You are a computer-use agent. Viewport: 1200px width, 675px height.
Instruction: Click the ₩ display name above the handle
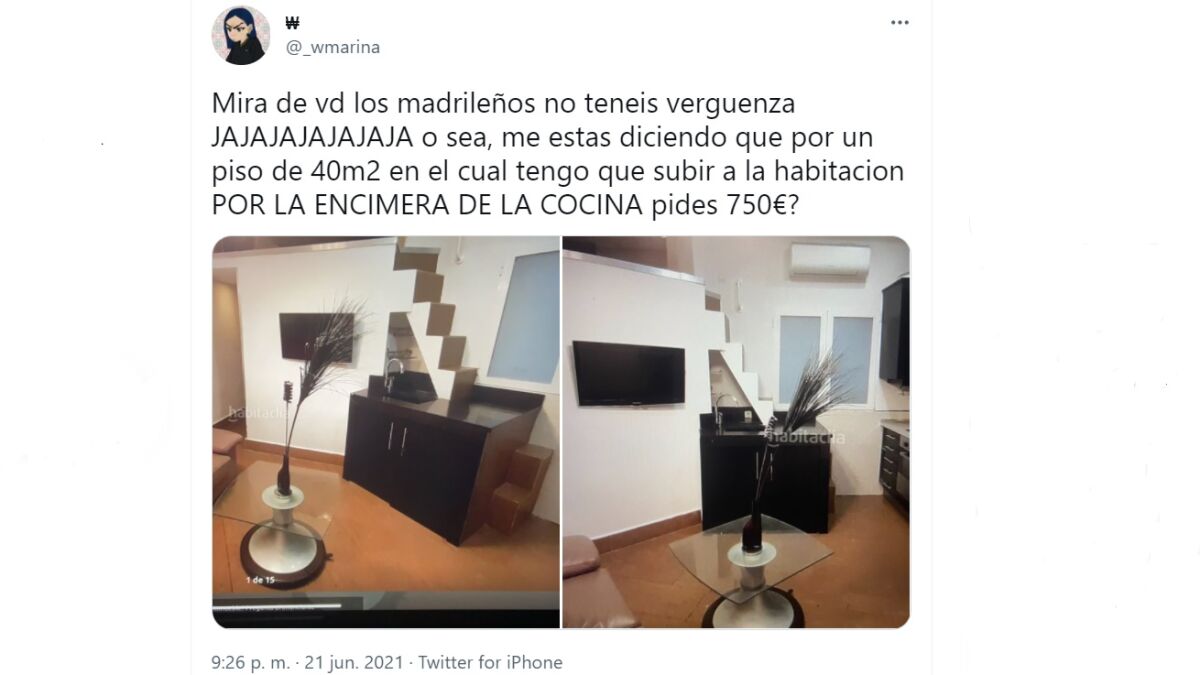[x=293, y=23]
